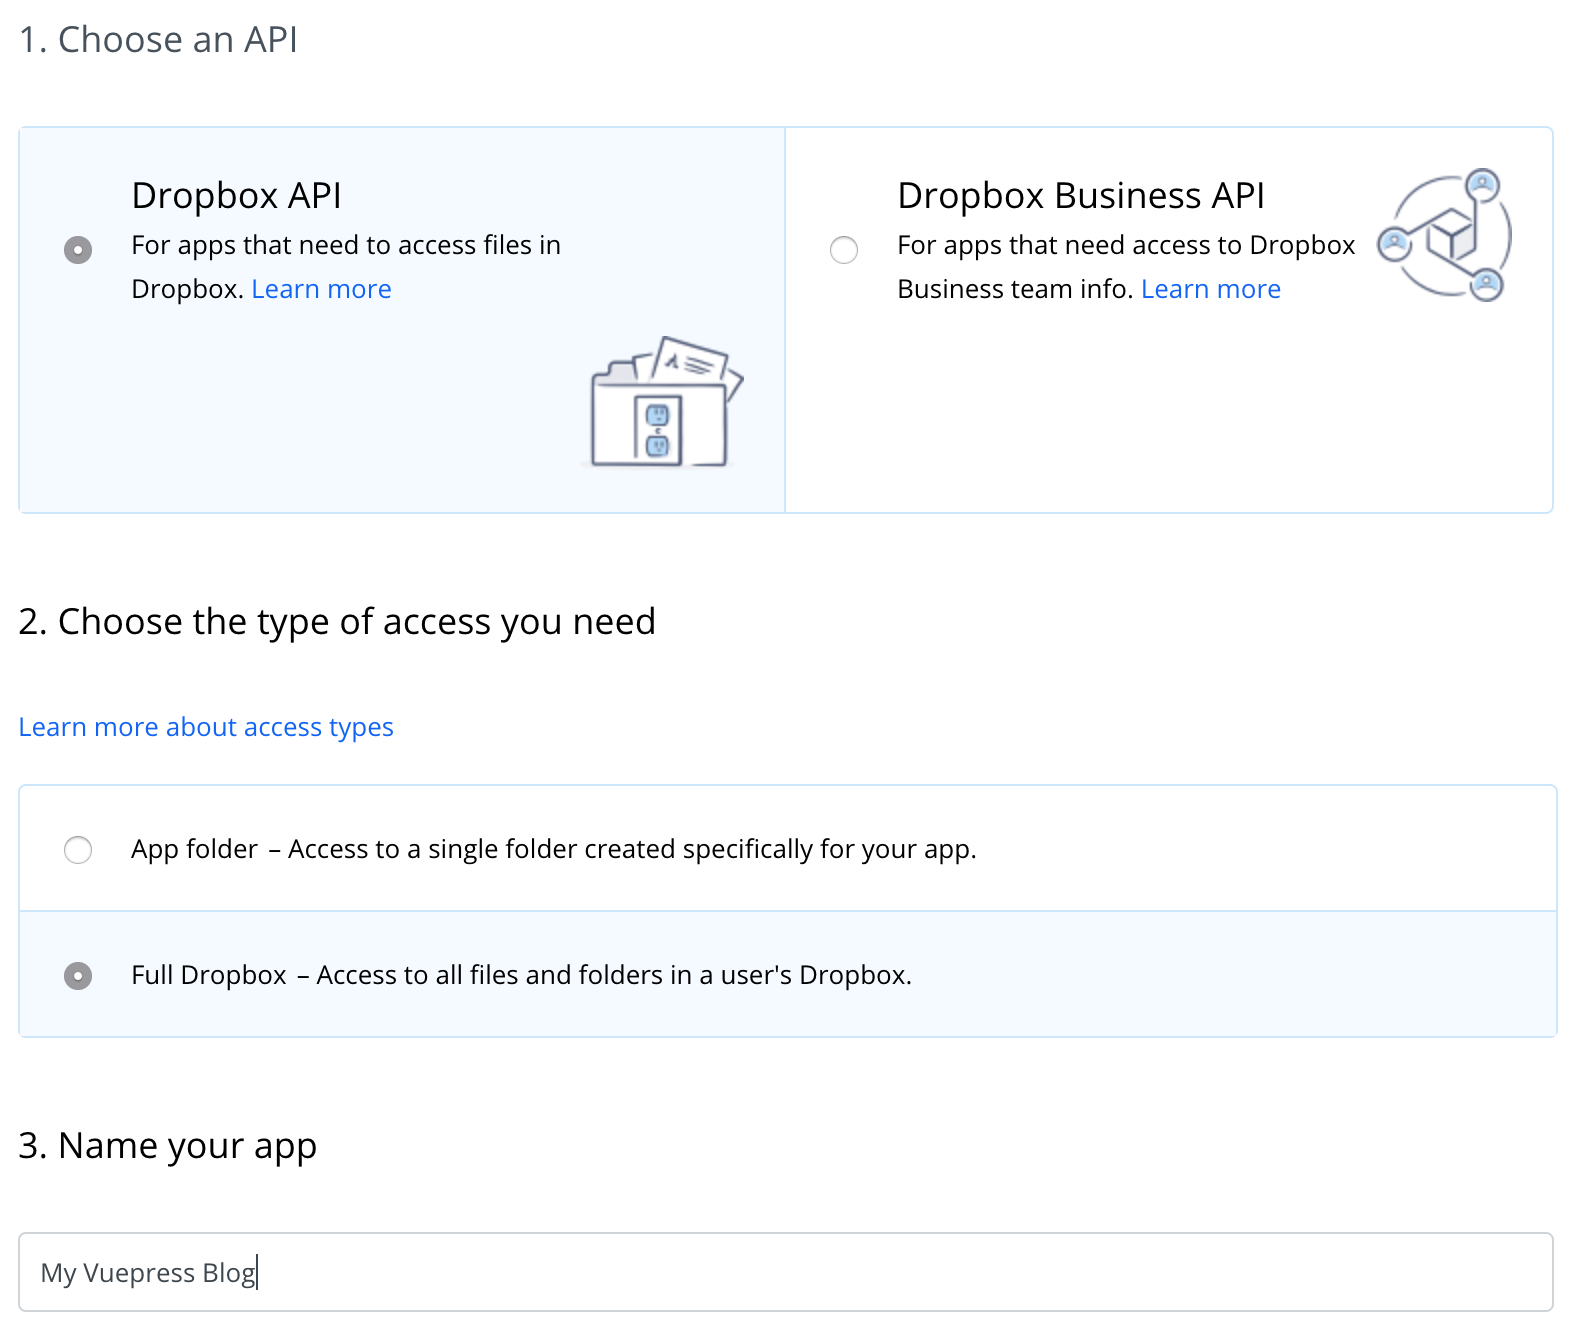This screenshot has height=1332, width=1572.
Task: Click the '3. Name your app' heading
Action: point(168,1146)
